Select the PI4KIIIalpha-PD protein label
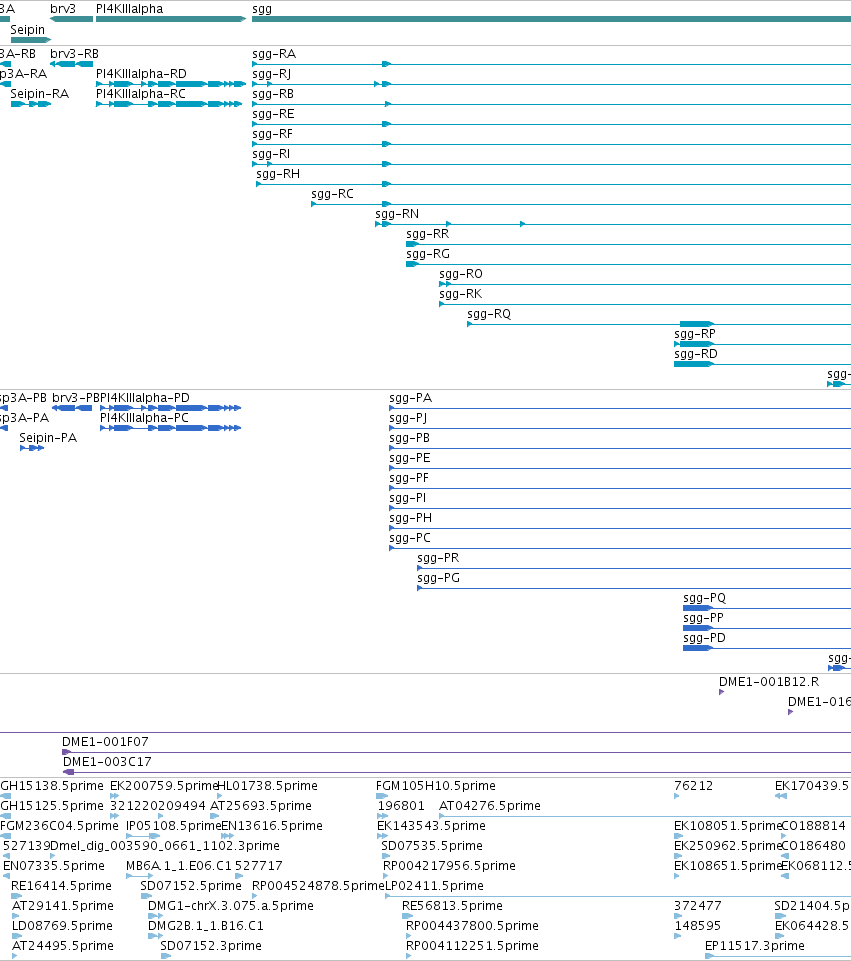 pyautogui.click(x=145, y=398)
